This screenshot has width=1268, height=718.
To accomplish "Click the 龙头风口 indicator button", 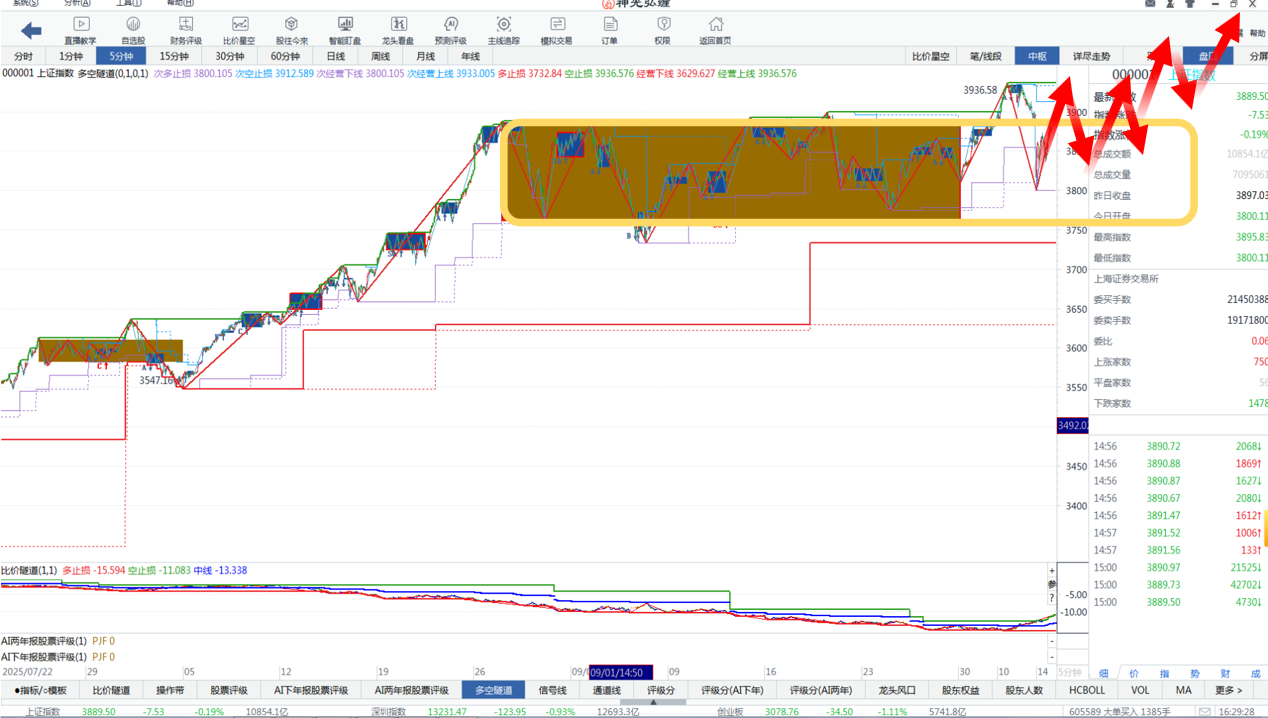I will [897, 690].
